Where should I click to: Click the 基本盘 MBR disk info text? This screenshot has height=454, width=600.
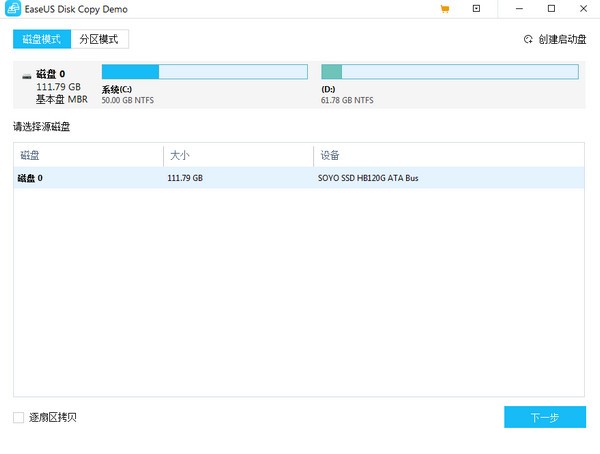coord(62,100)
